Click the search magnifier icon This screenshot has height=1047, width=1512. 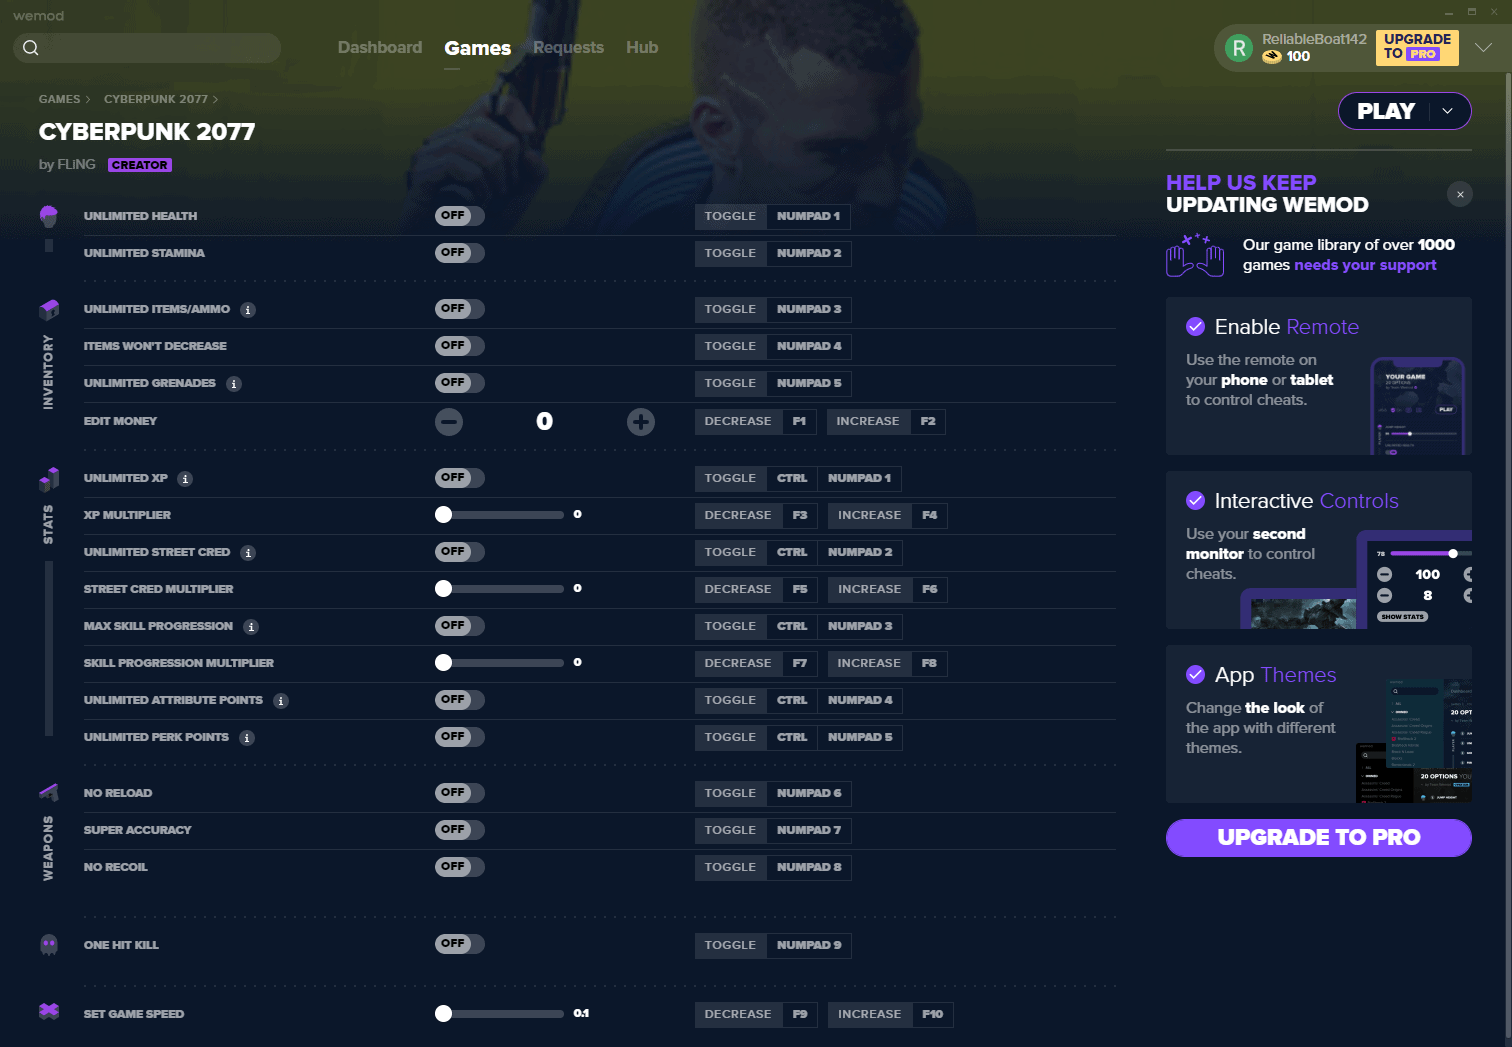31,48
